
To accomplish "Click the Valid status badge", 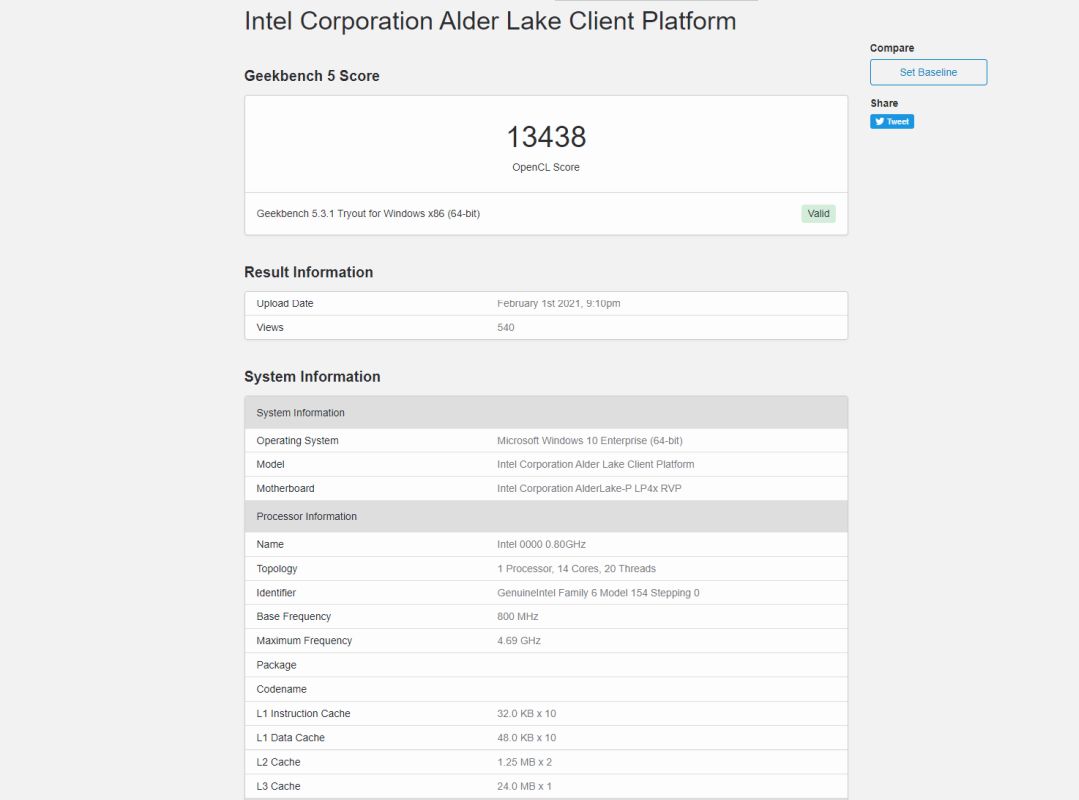I will [818, 213].
